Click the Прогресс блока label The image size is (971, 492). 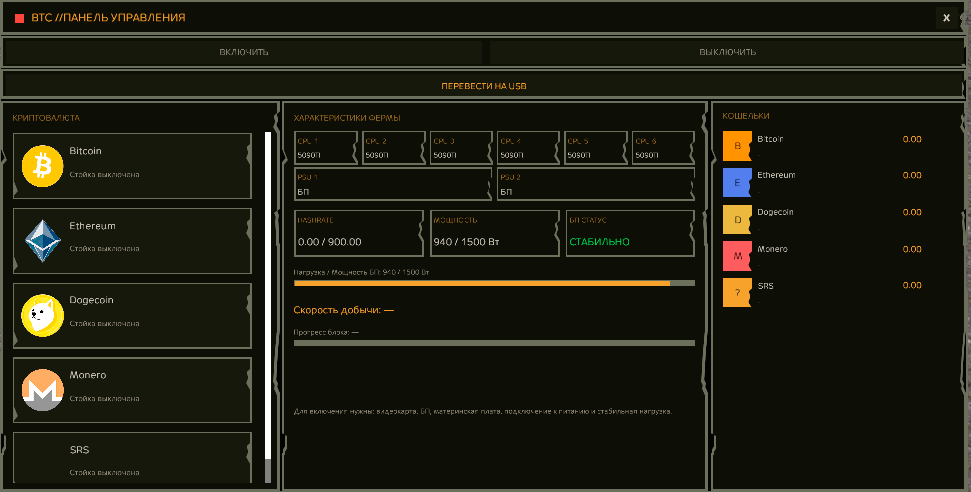coord(326,333)
